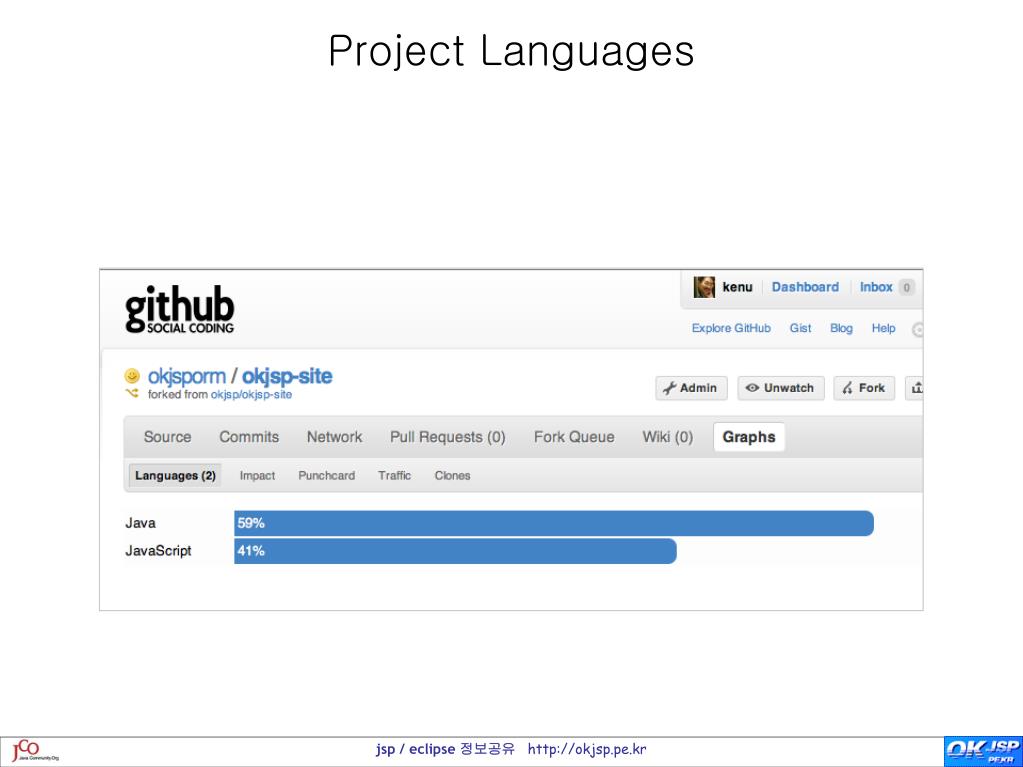Open the Help link
Viewport: 1023px width, 767px height.
click(x=883, y=328)
